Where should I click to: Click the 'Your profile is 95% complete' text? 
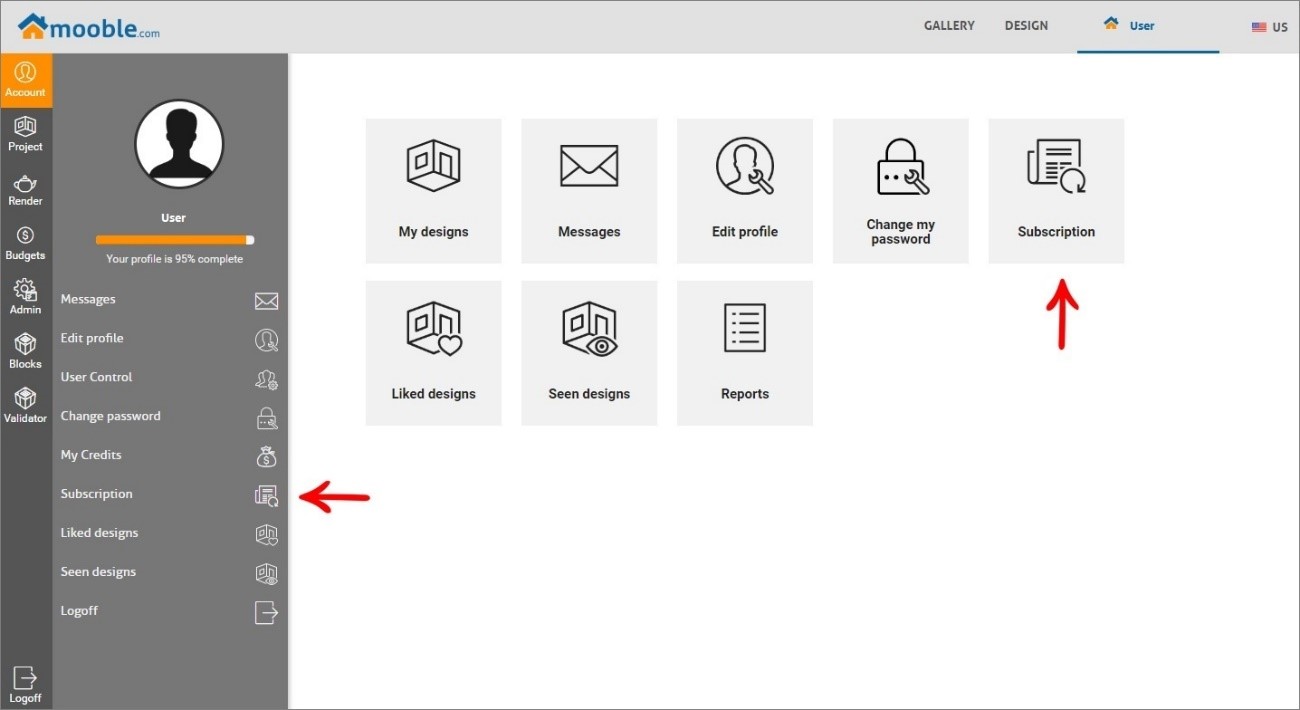tap(175, 259)
